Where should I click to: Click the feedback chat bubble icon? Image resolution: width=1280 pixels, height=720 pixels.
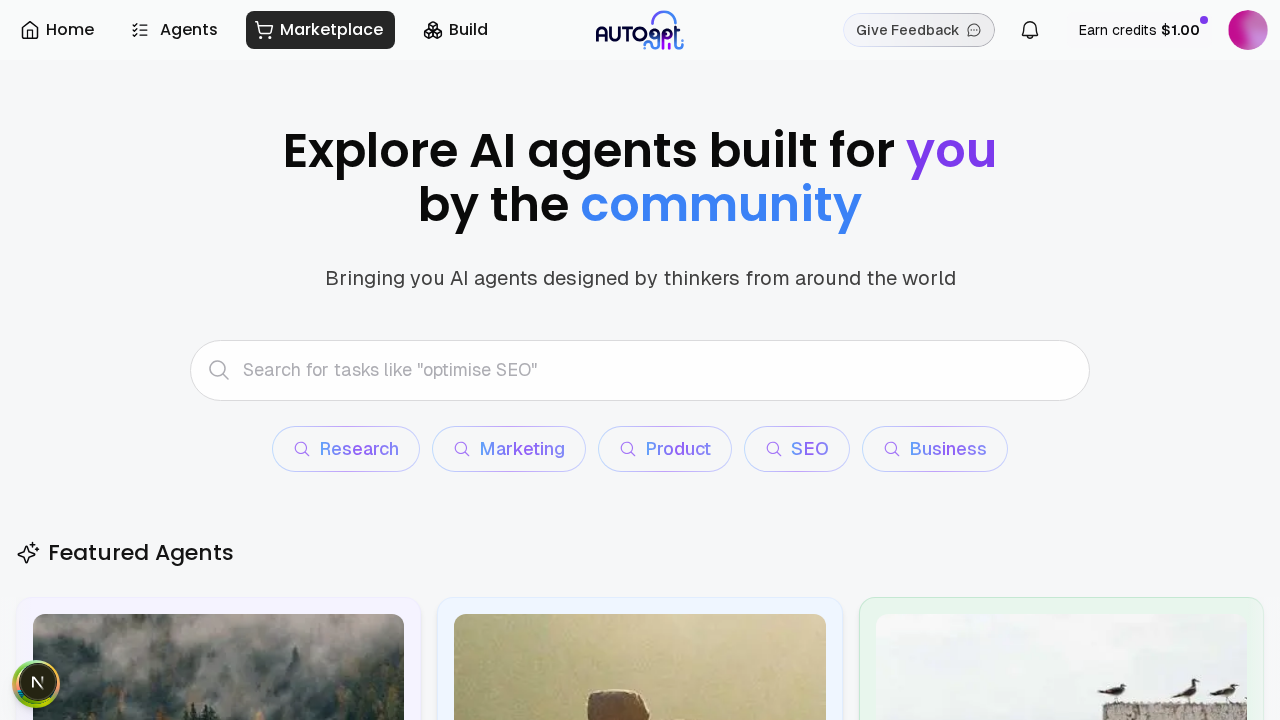[974, 30]
